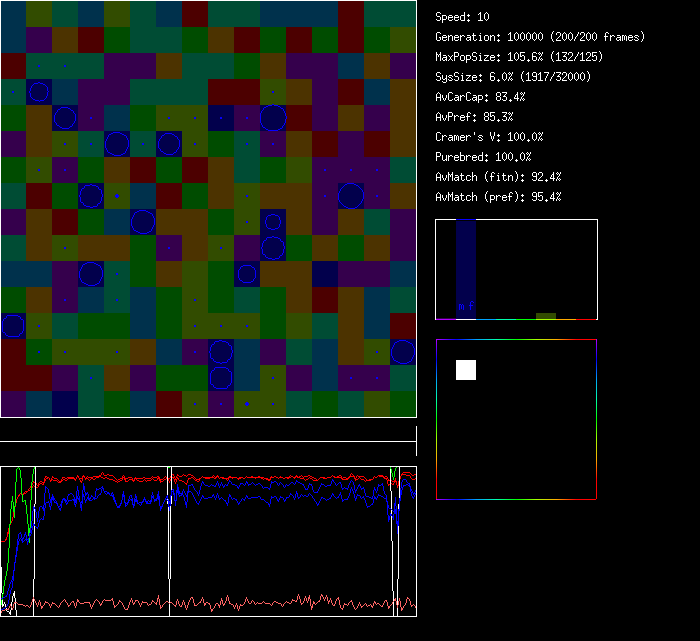Select the Generation counter text
The height and width of the screenshot is (641, 700).
[x=540, y=37]
